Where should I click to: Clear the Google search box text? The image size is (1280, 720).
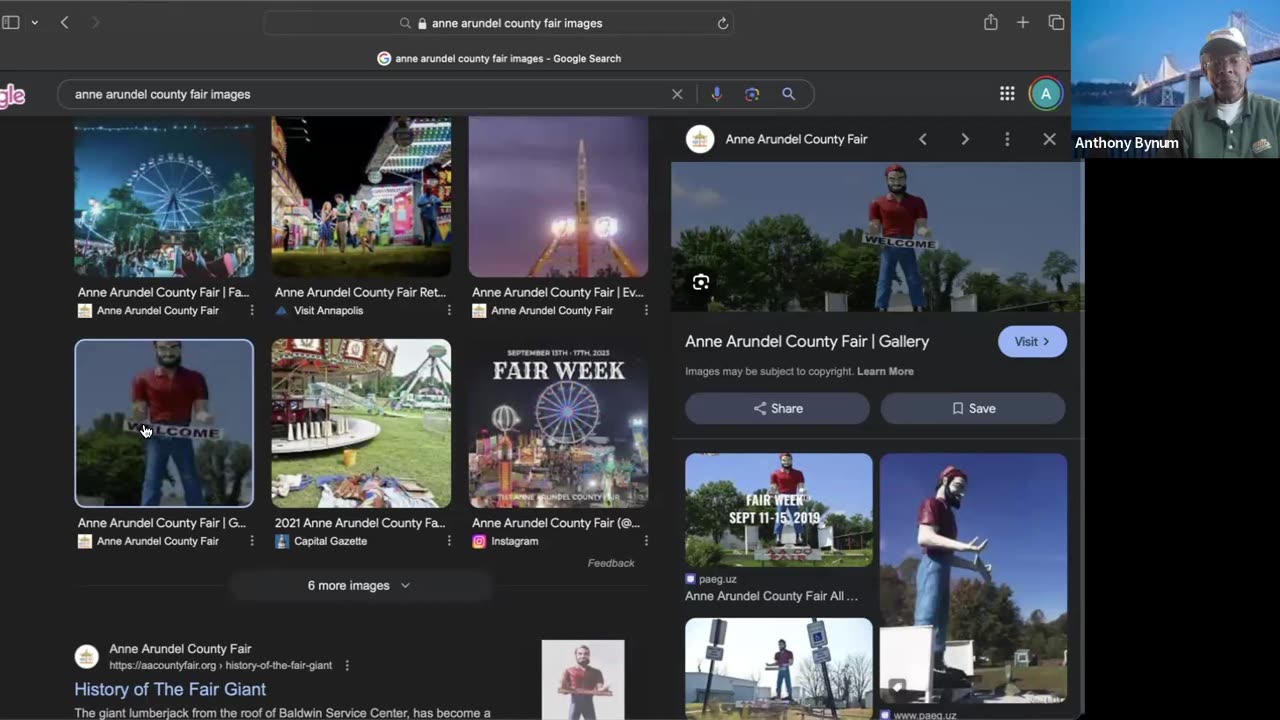click(677, 94)
